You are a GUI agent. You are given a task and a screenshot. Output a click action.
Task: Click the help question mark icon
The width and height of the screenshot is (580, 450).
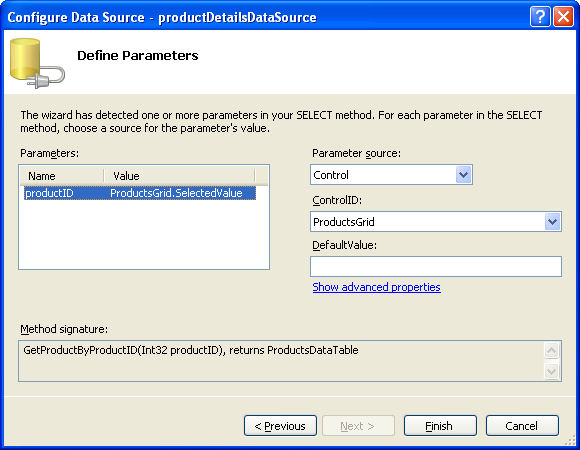(540, 17)
